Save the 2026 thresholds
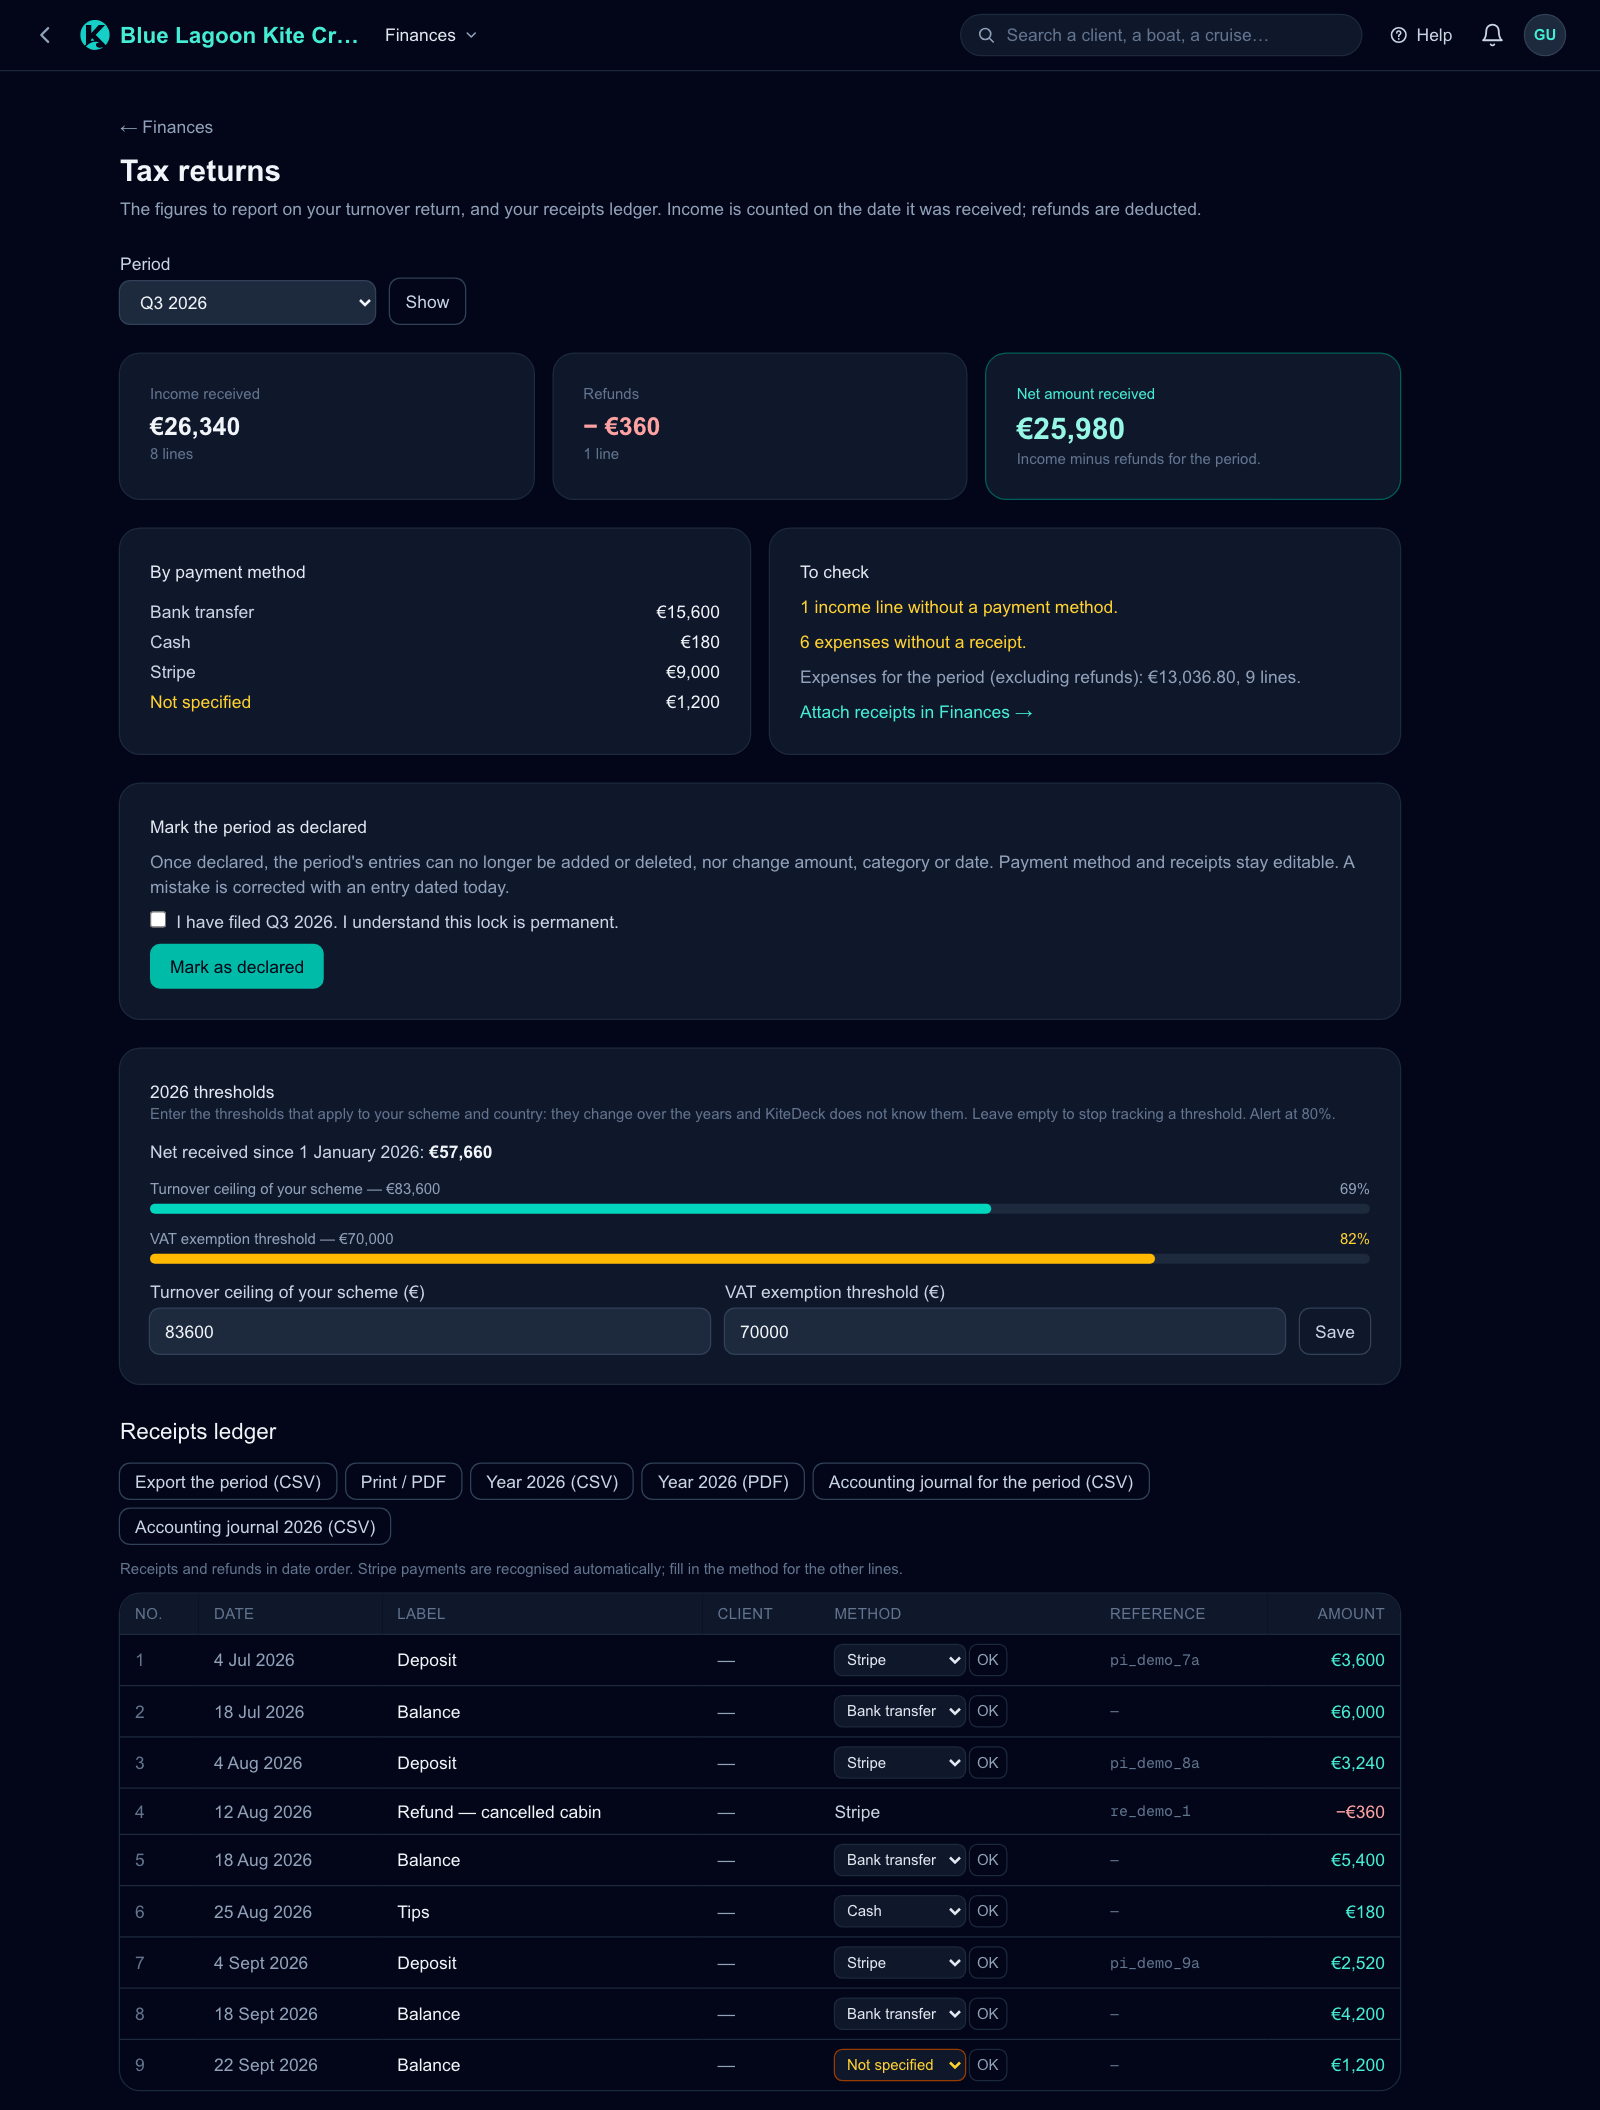Screen dimensions: 1600x2110 coord(1335,1332)
